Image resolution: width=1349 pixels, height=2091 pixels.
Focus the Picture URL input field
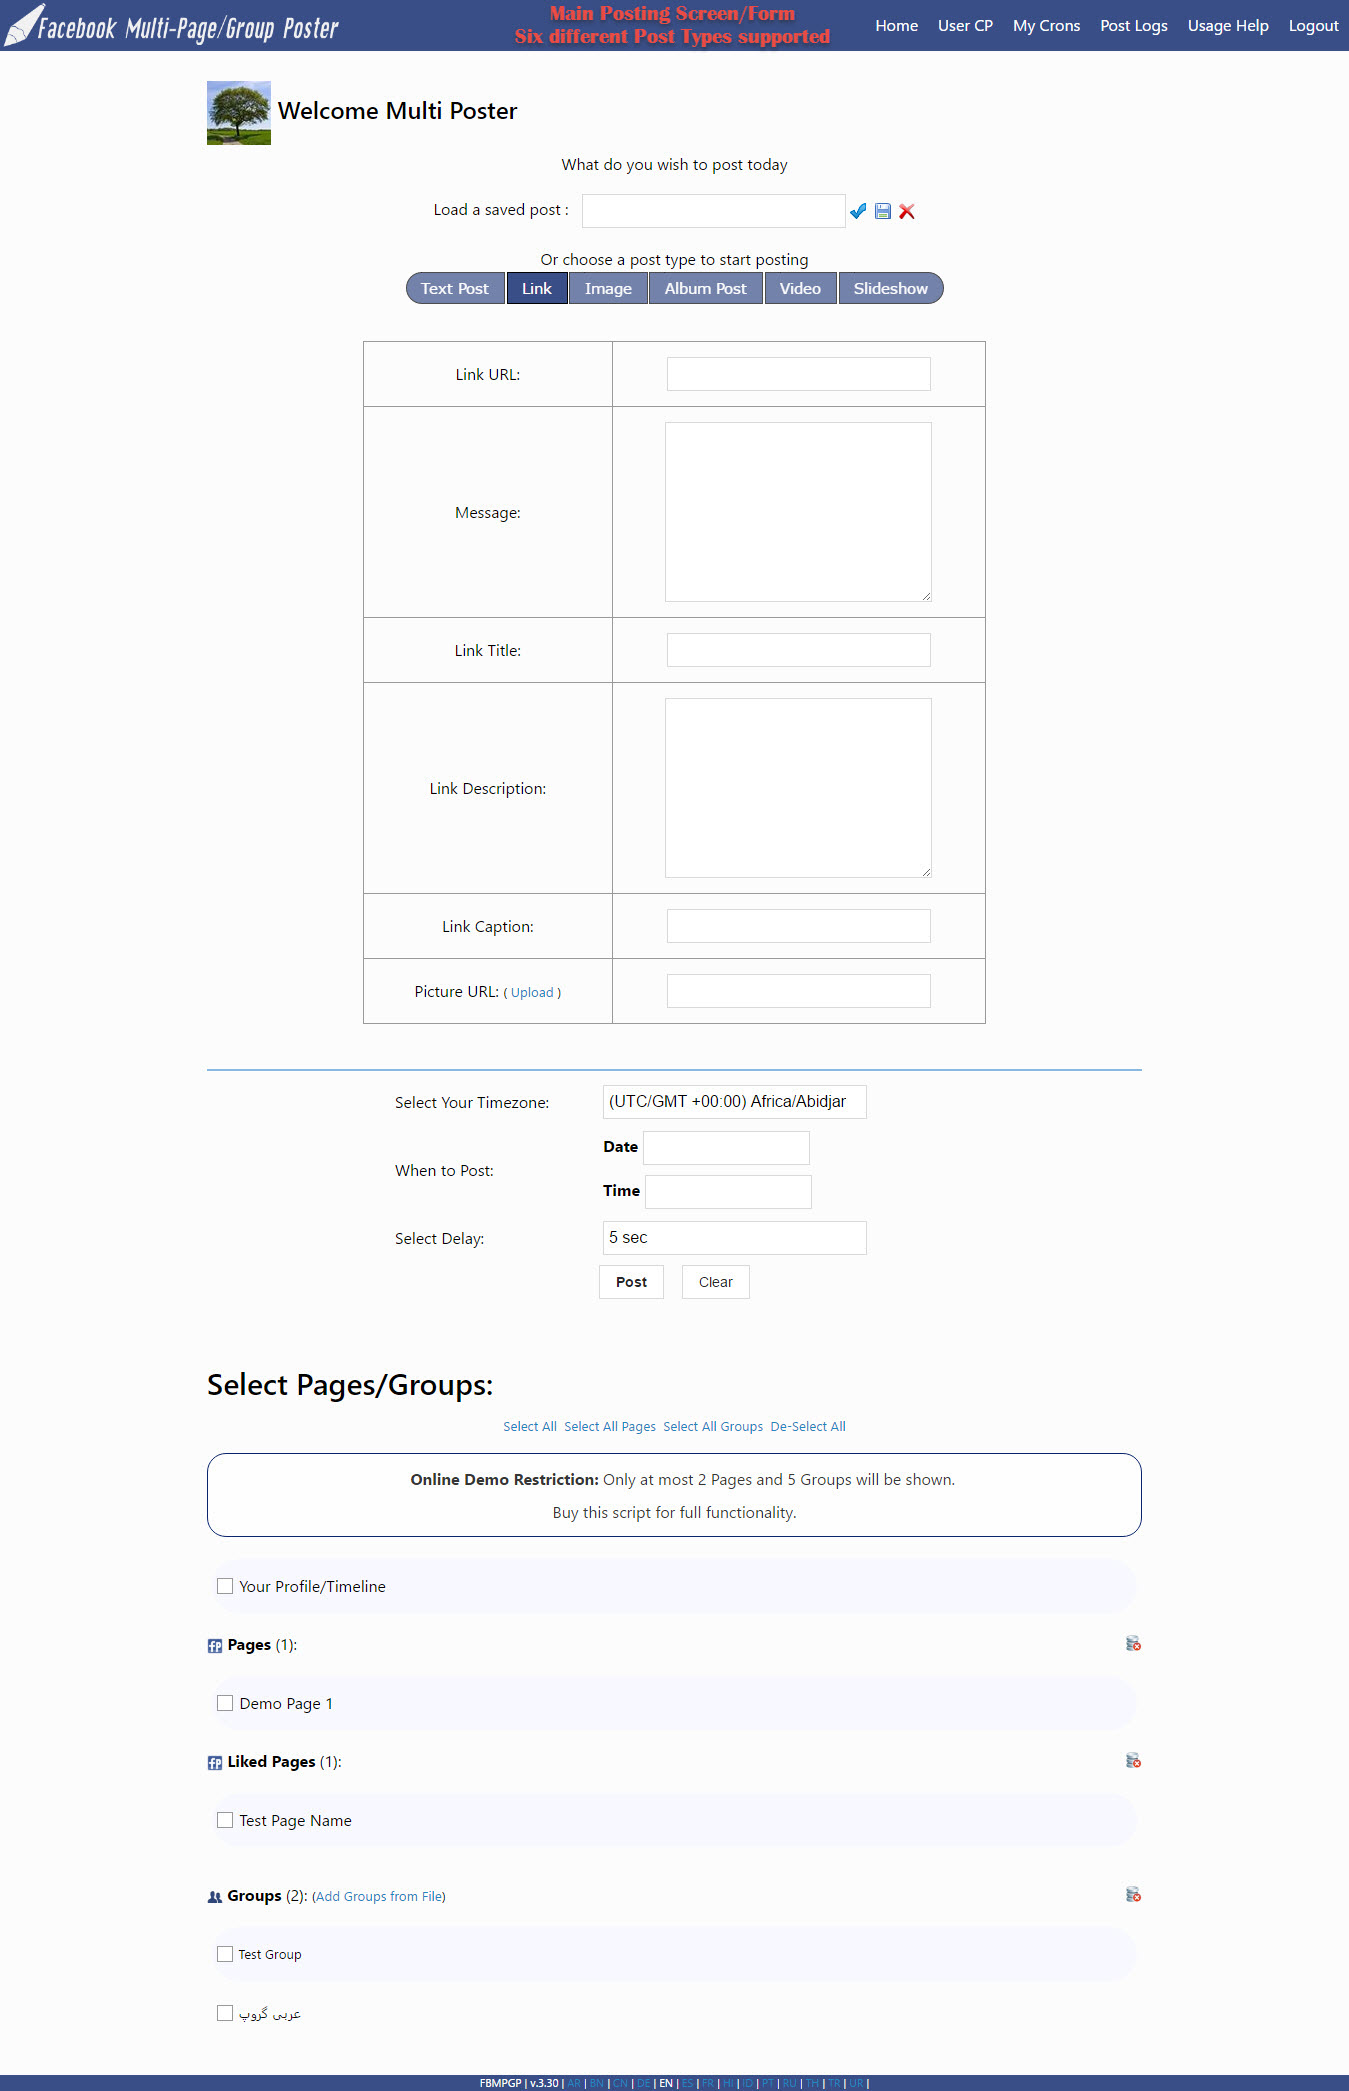[x=799, y=991]
